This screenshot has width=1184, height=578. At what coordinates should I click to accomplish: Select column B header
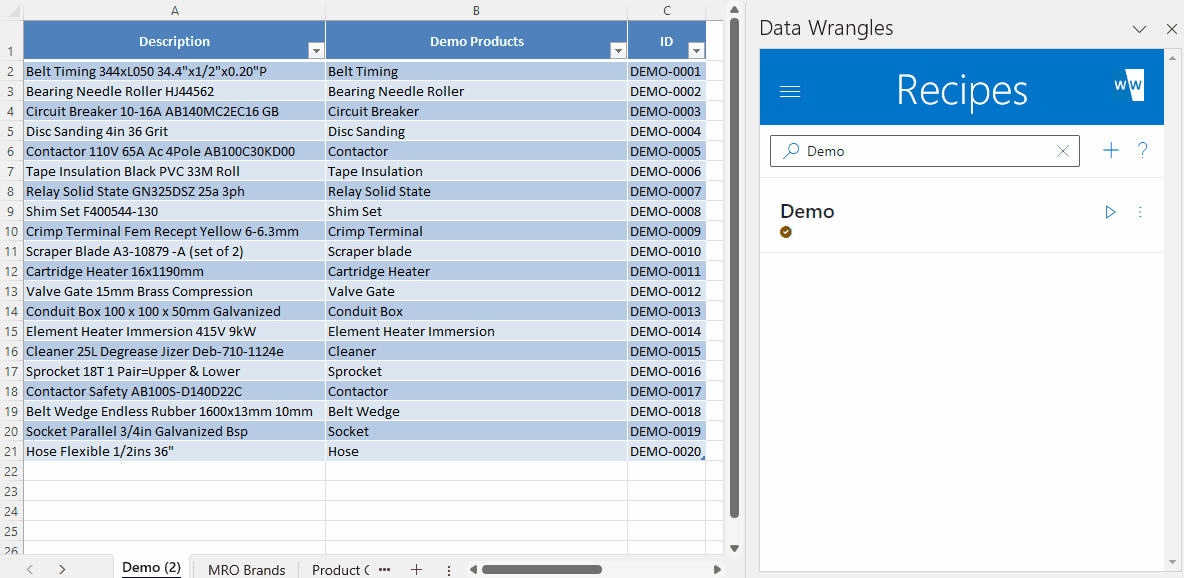(x=476, y=10)
